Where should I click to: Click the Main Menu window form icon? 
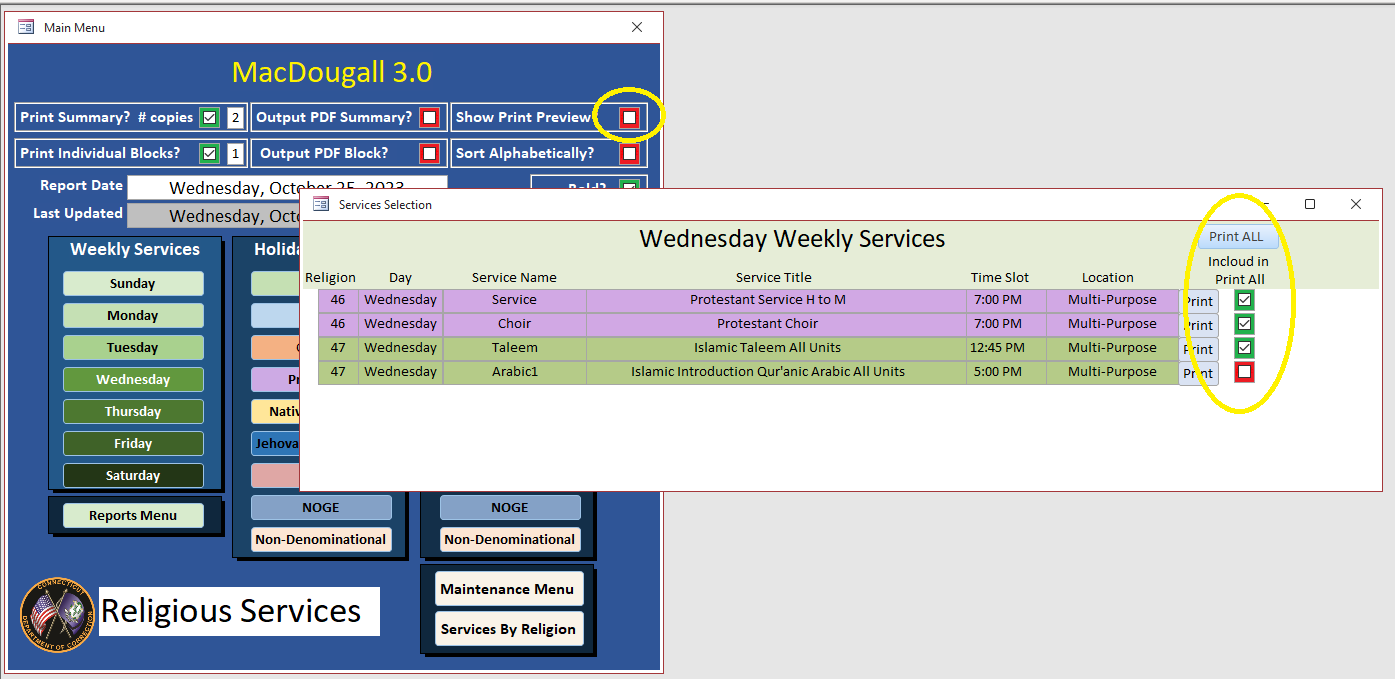26,27
